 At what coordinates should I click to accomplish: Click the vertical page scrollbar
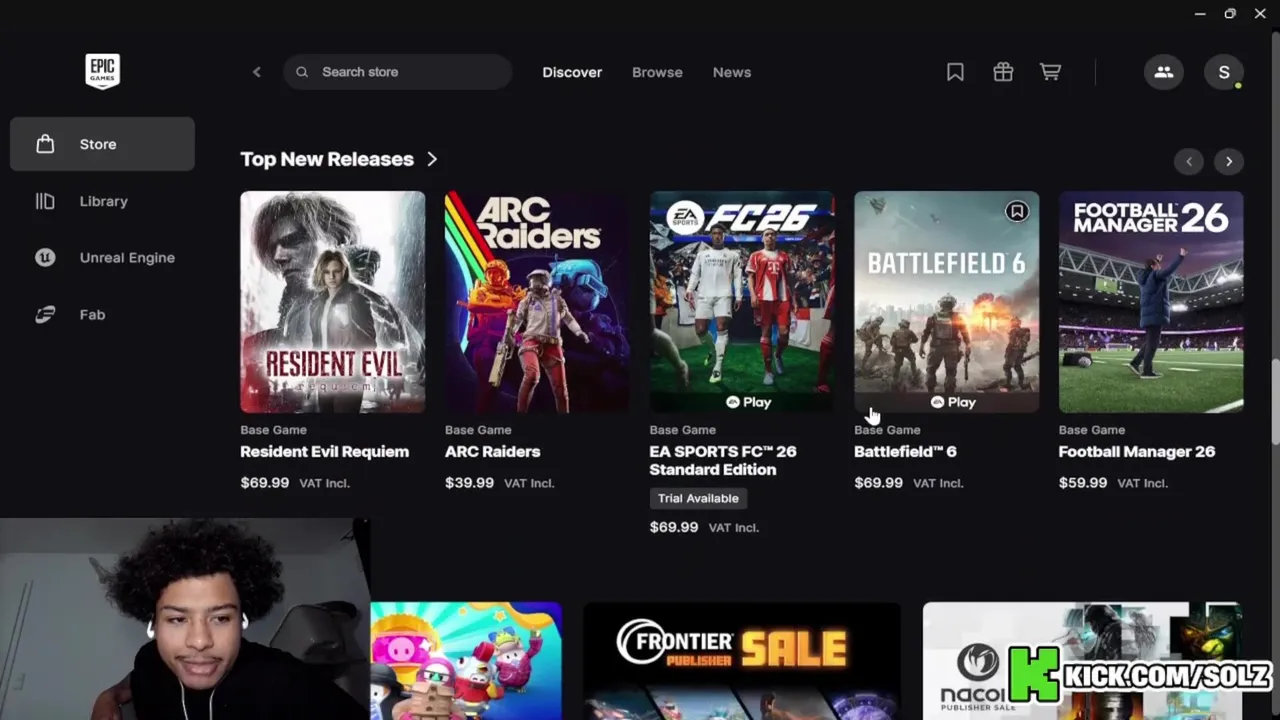(1275, 400)
